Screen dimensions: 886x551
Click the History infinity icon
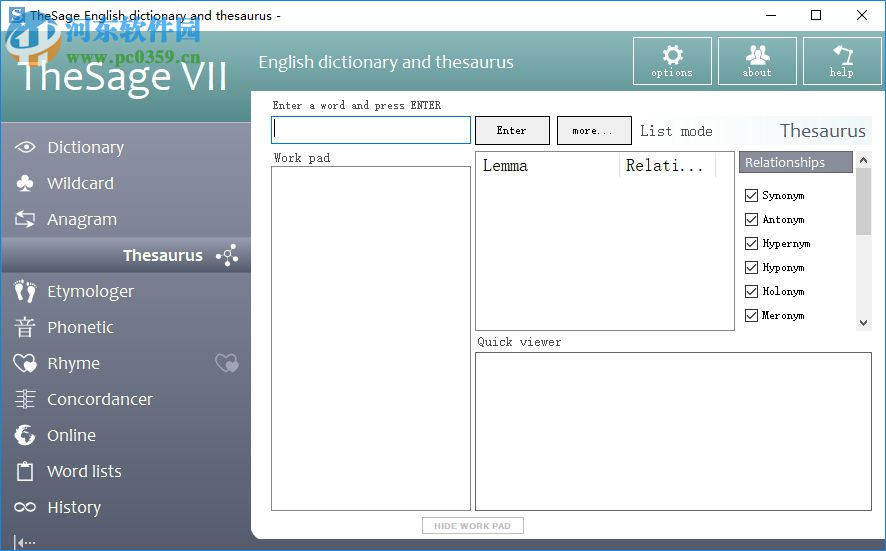[x=25, y=507]
